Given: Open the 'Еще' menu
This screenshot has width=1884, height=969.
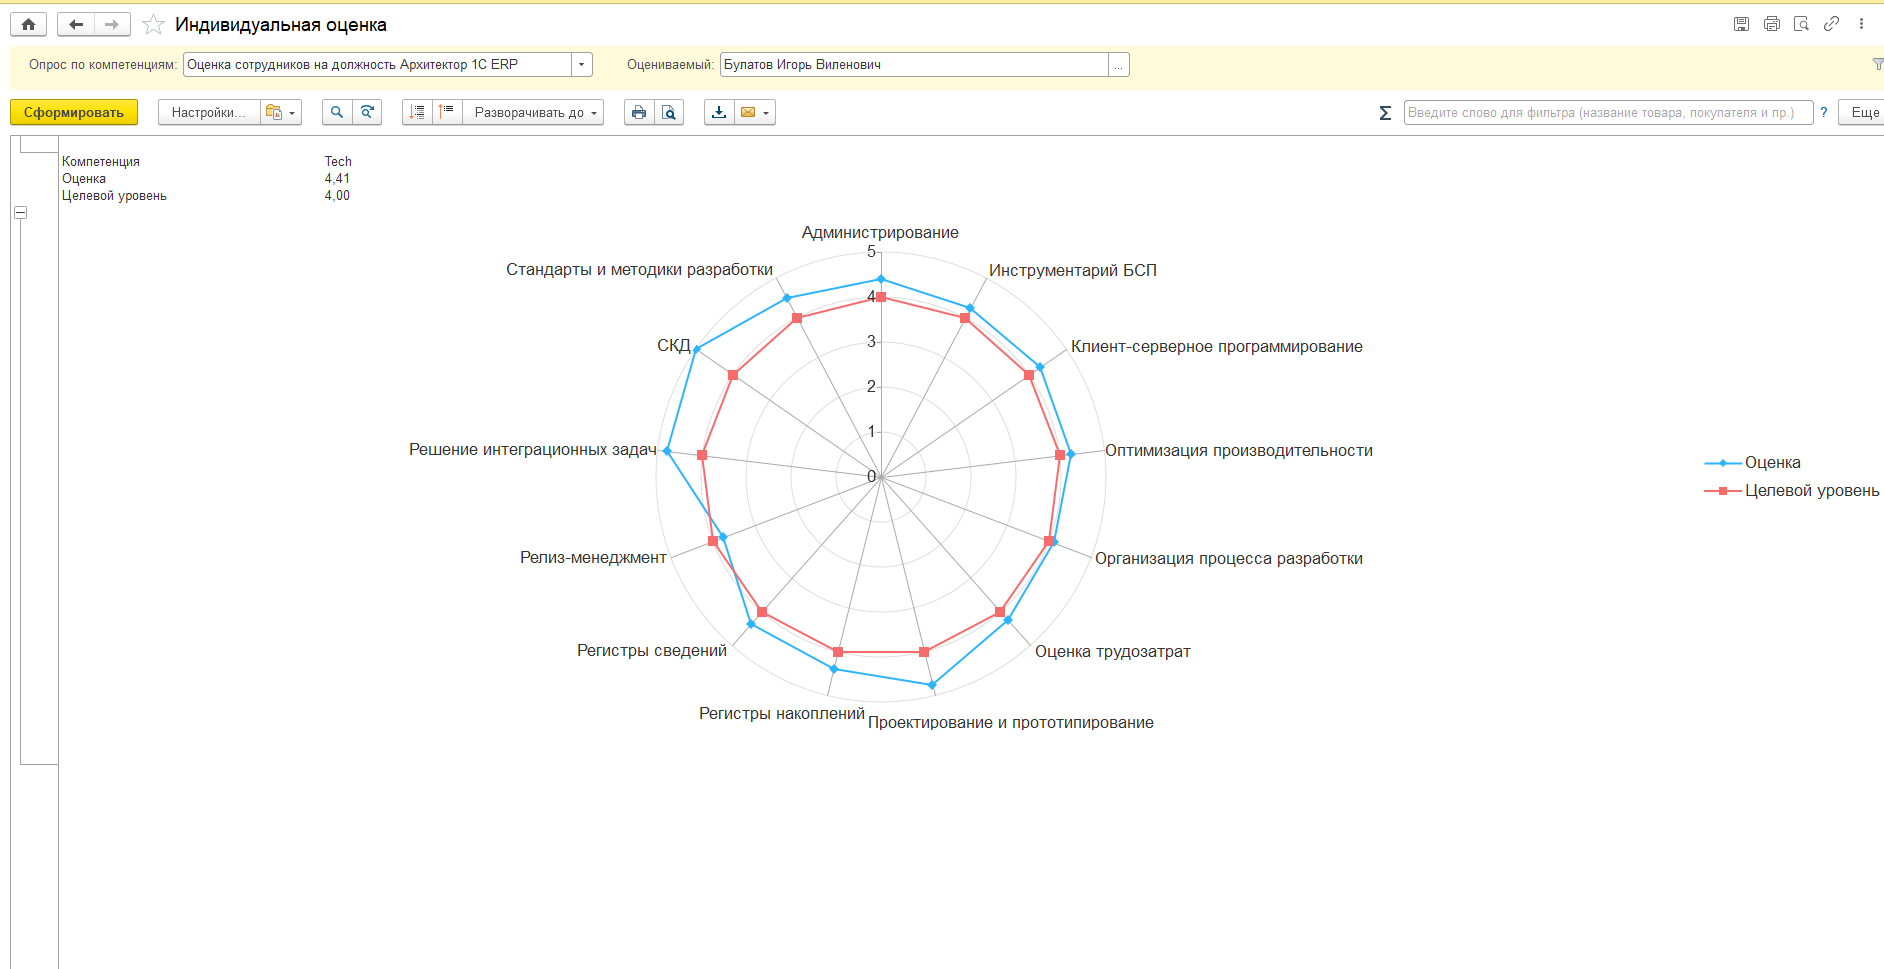Looking at the screenshot, I should point(1863,112).
